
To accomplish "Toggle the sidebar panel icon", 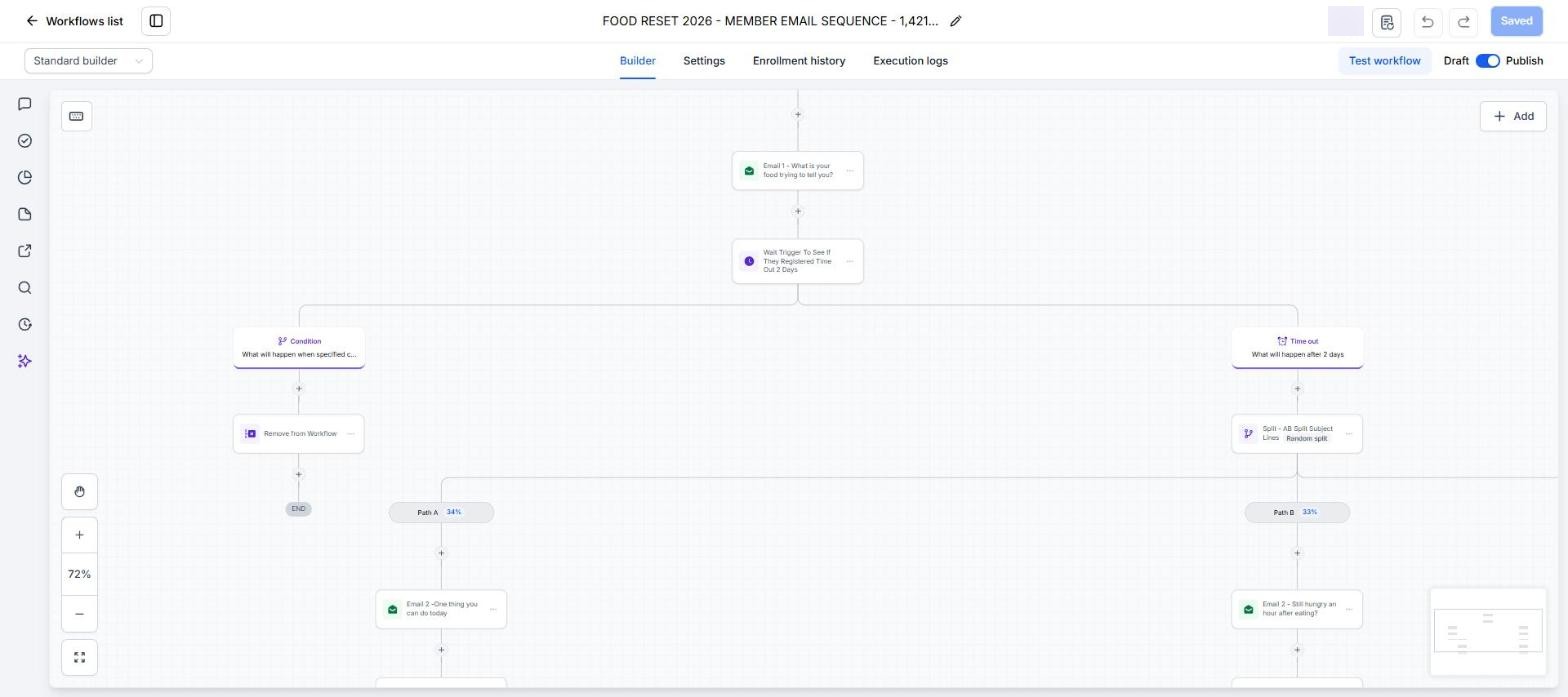I will 156,21.
